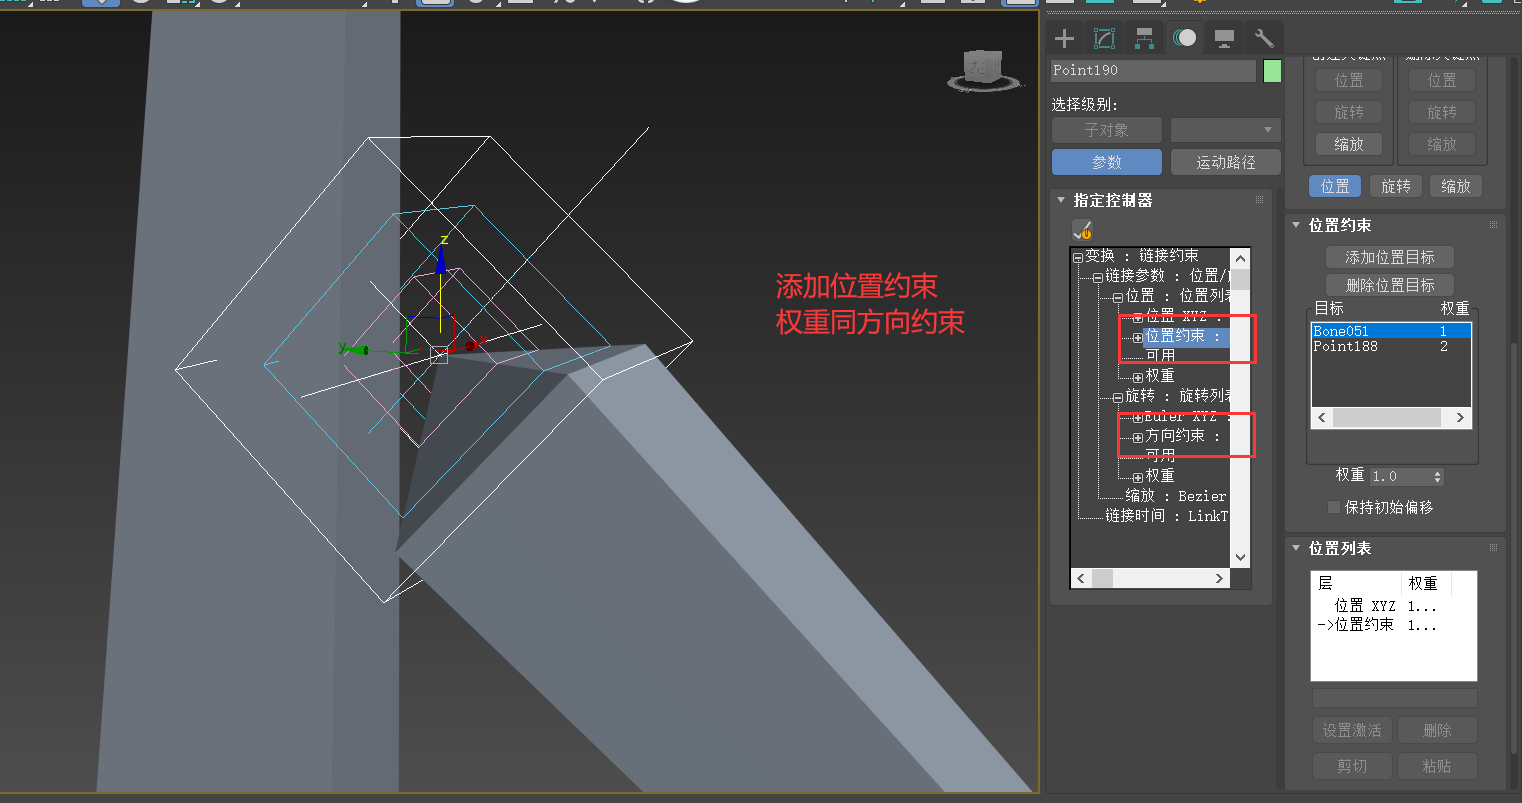Screen dimensions: 1522x803
Task: Click the green Y axis gizmo arrow
Action: coord(357,350)
